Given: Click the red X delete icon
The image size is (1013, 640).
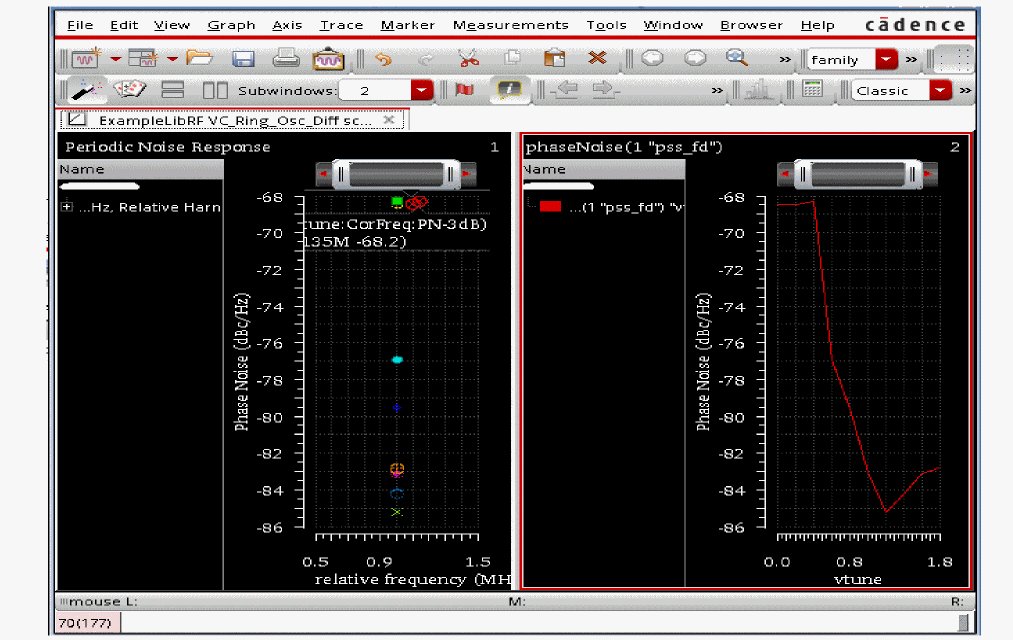Looking at the screenshot, I should coord(598,59).
